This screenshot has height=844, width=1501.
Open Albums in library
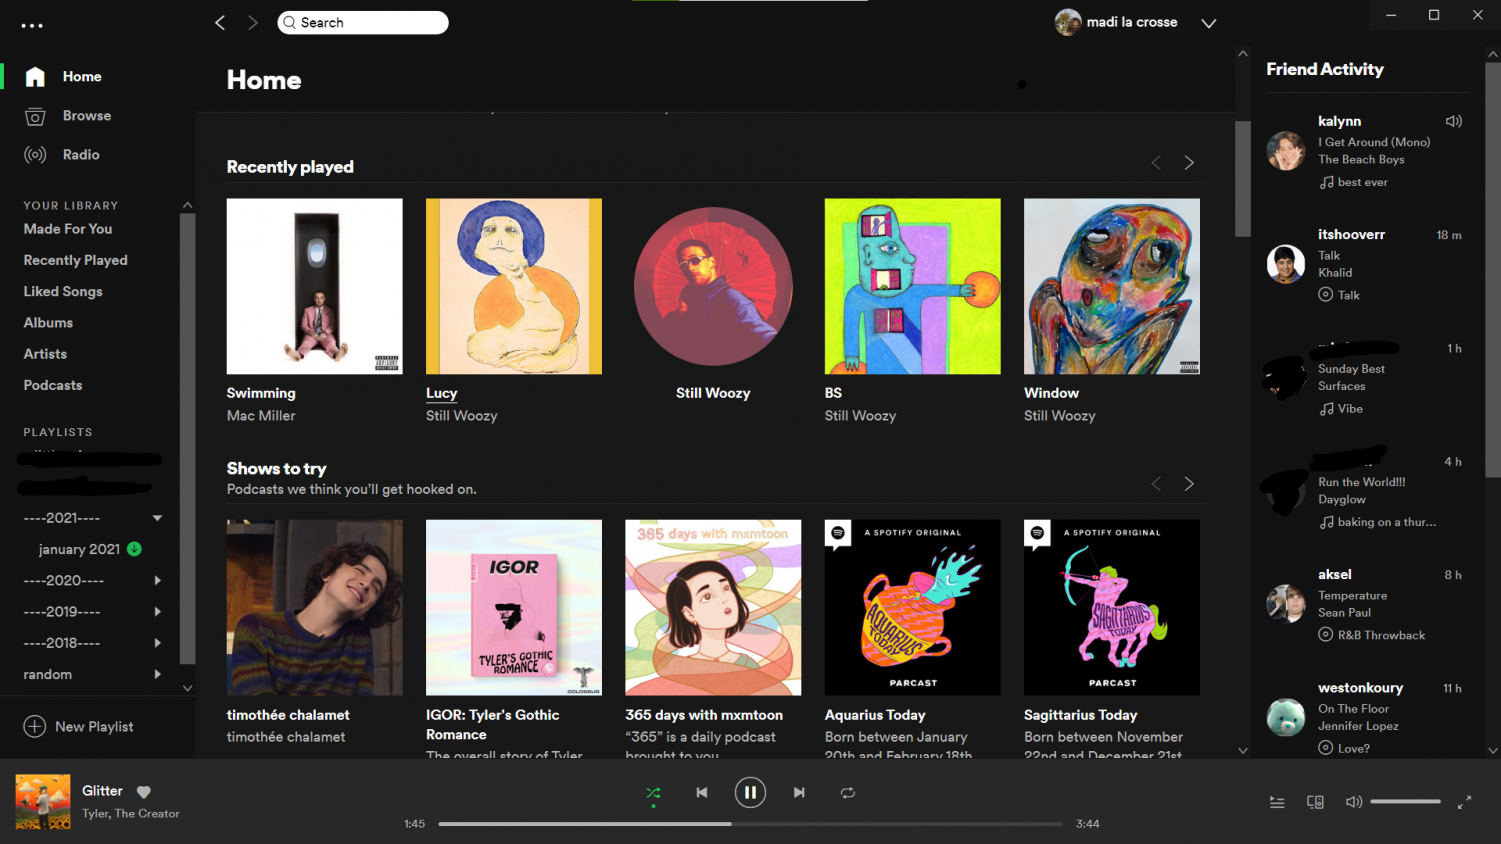[48, 323]
